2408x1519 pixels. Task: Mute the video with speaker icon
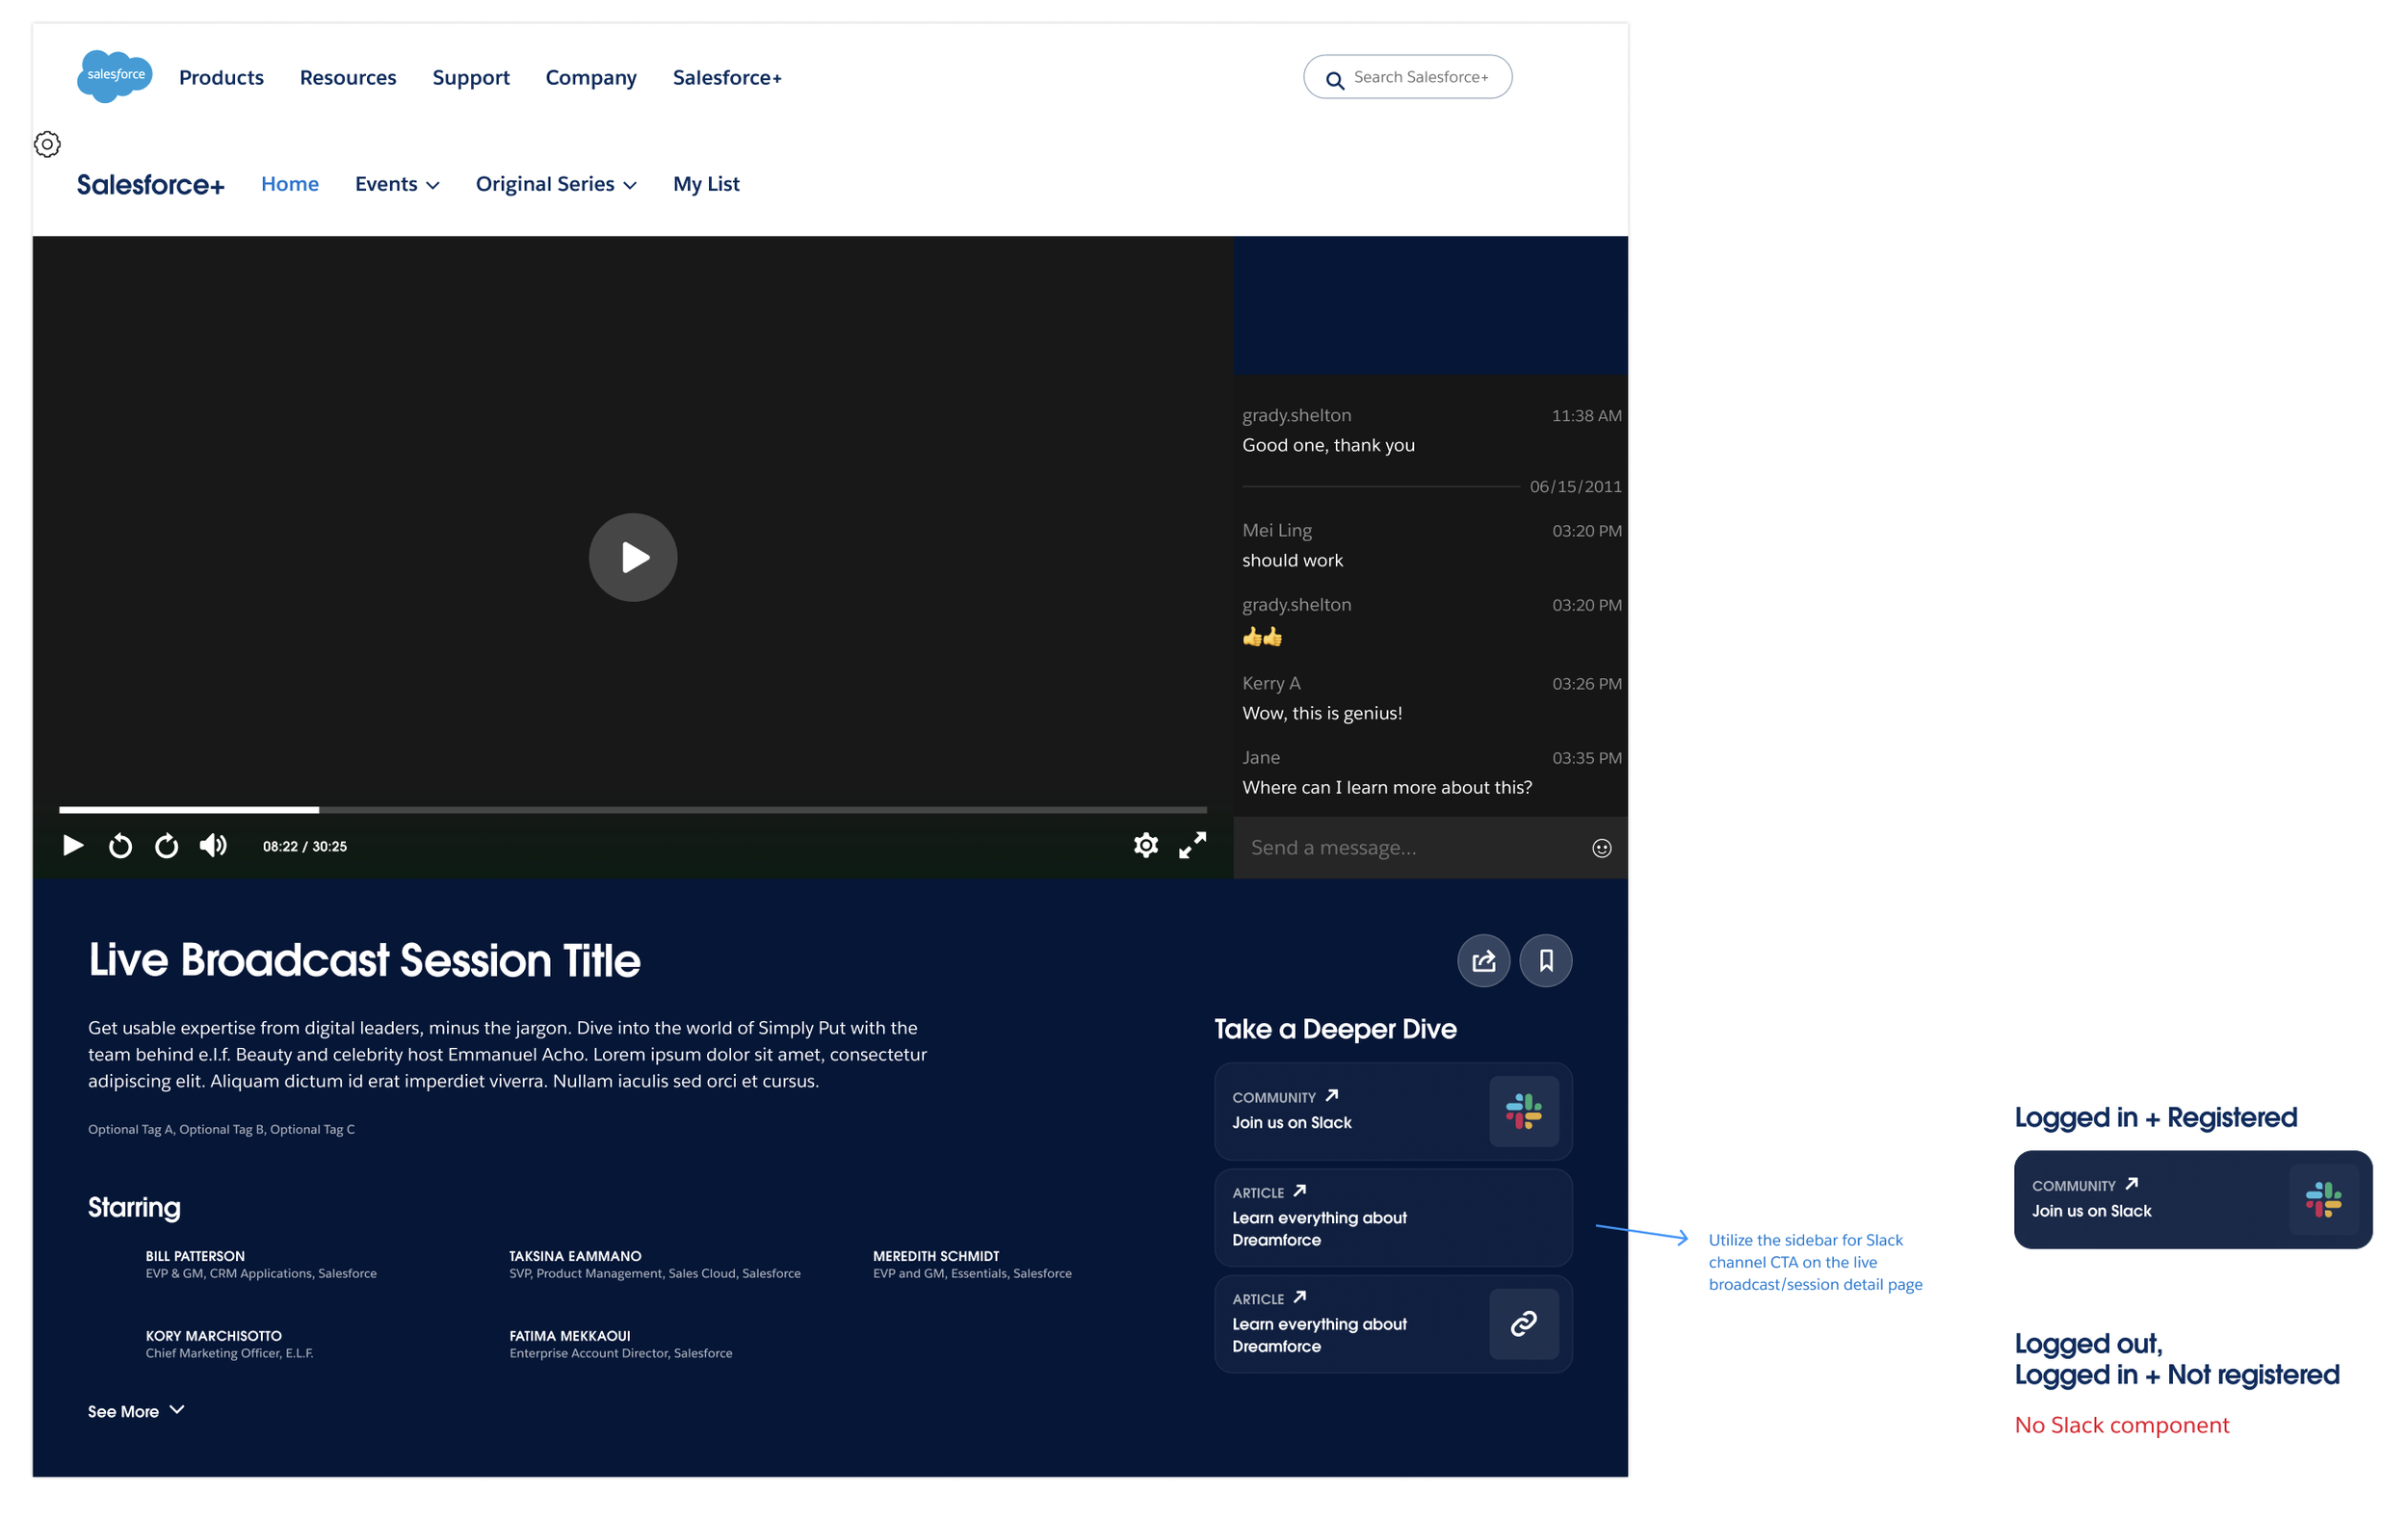[x=213, y=846]
